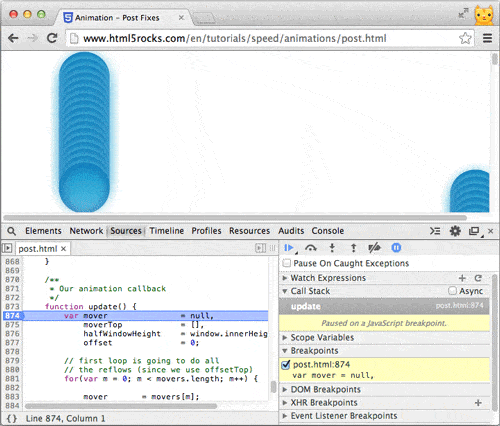The height and width of the screenshot is (426, 500).
Task: Click the source code horizontal scrollbar
Action: pos(121,406)
